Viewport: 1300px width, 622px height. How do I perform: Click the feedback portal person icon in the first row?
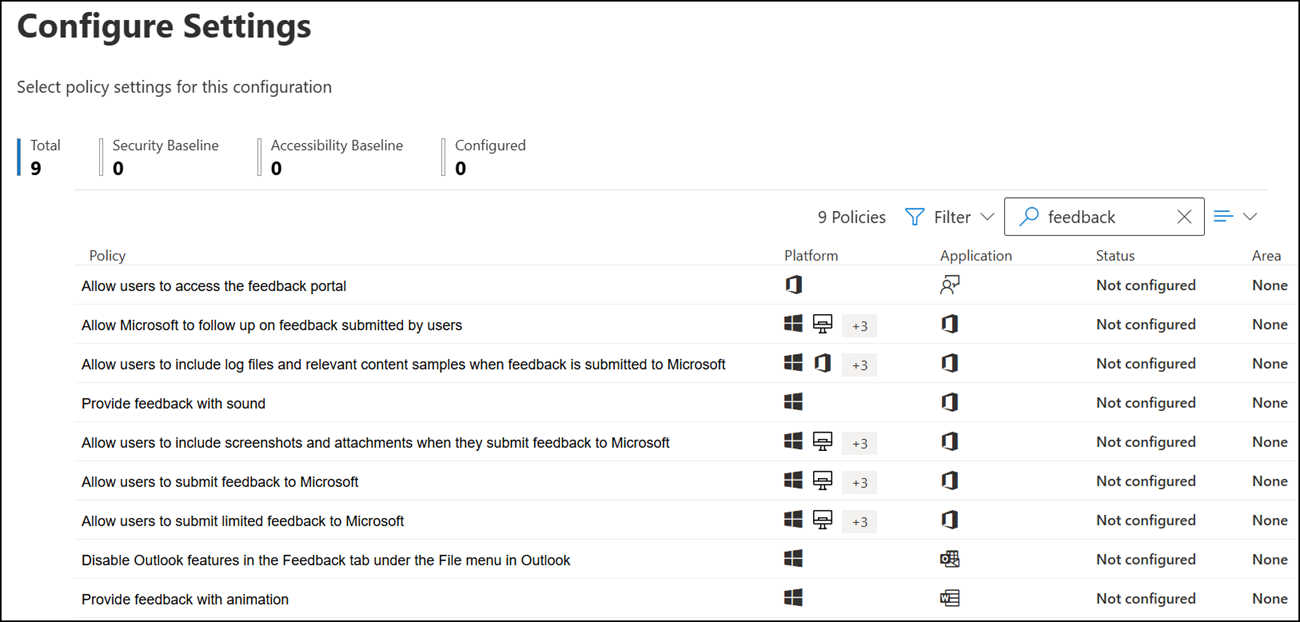point(949,284)
